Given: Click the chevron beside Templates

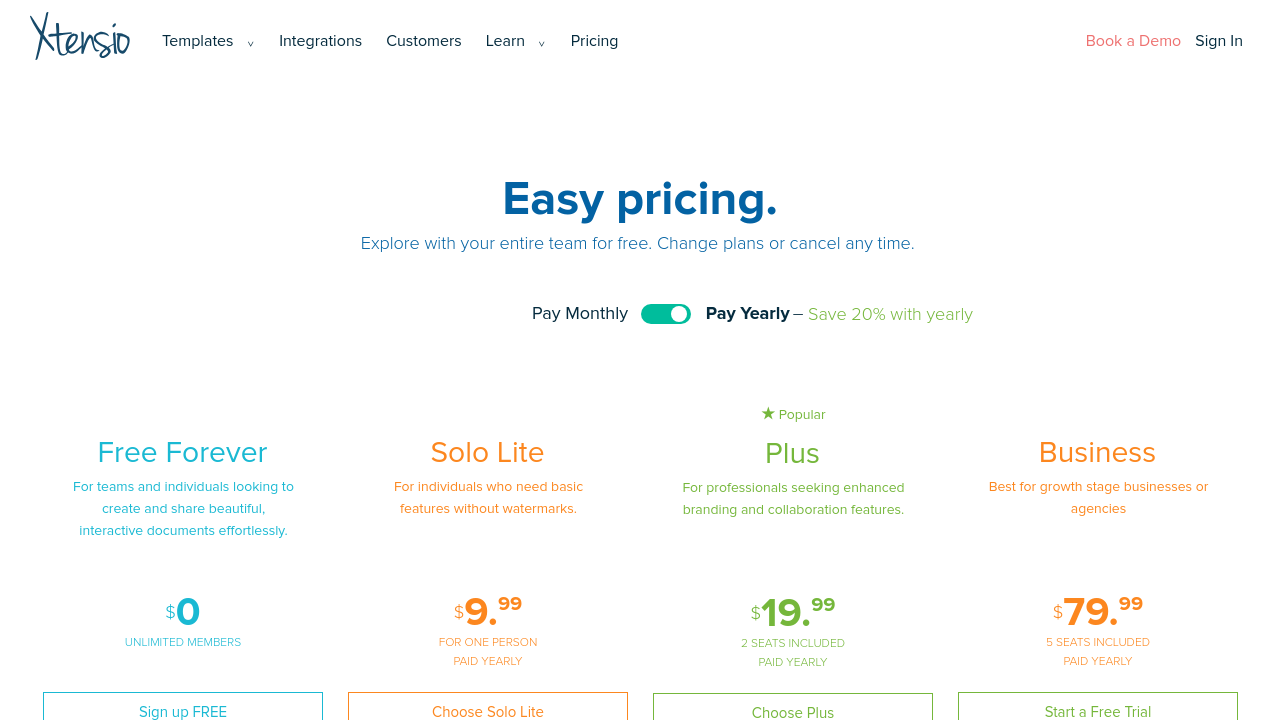Looking at the screenshot, I should coord(251,43).
